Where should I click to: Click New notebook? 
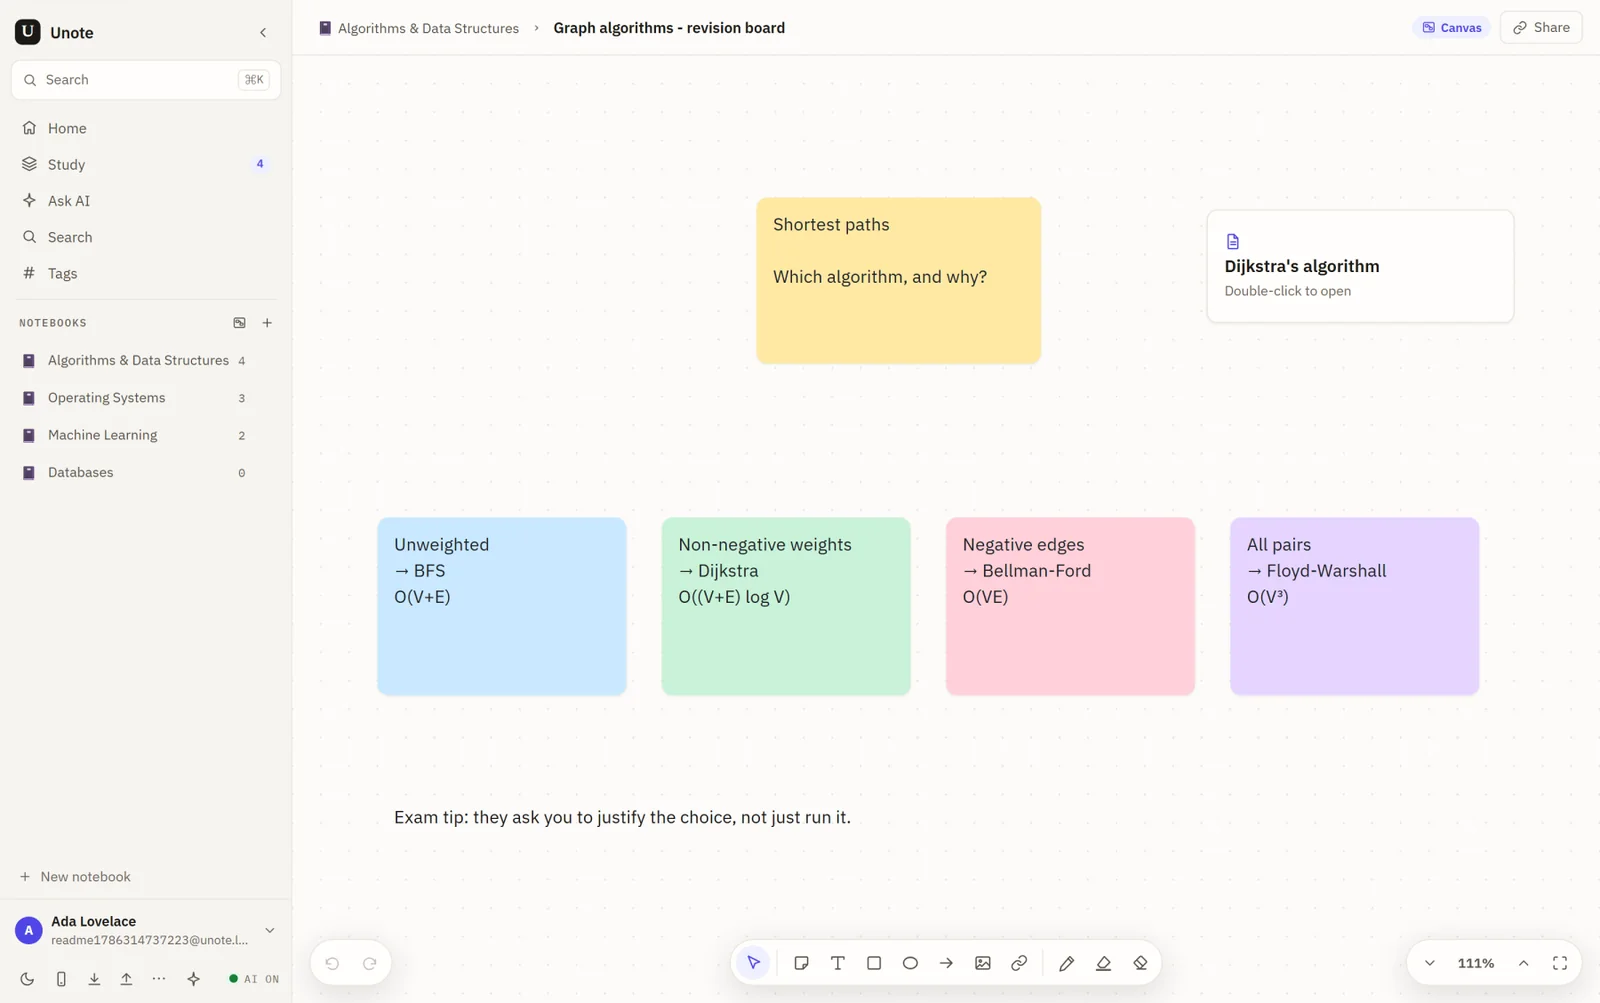[75, 877]
